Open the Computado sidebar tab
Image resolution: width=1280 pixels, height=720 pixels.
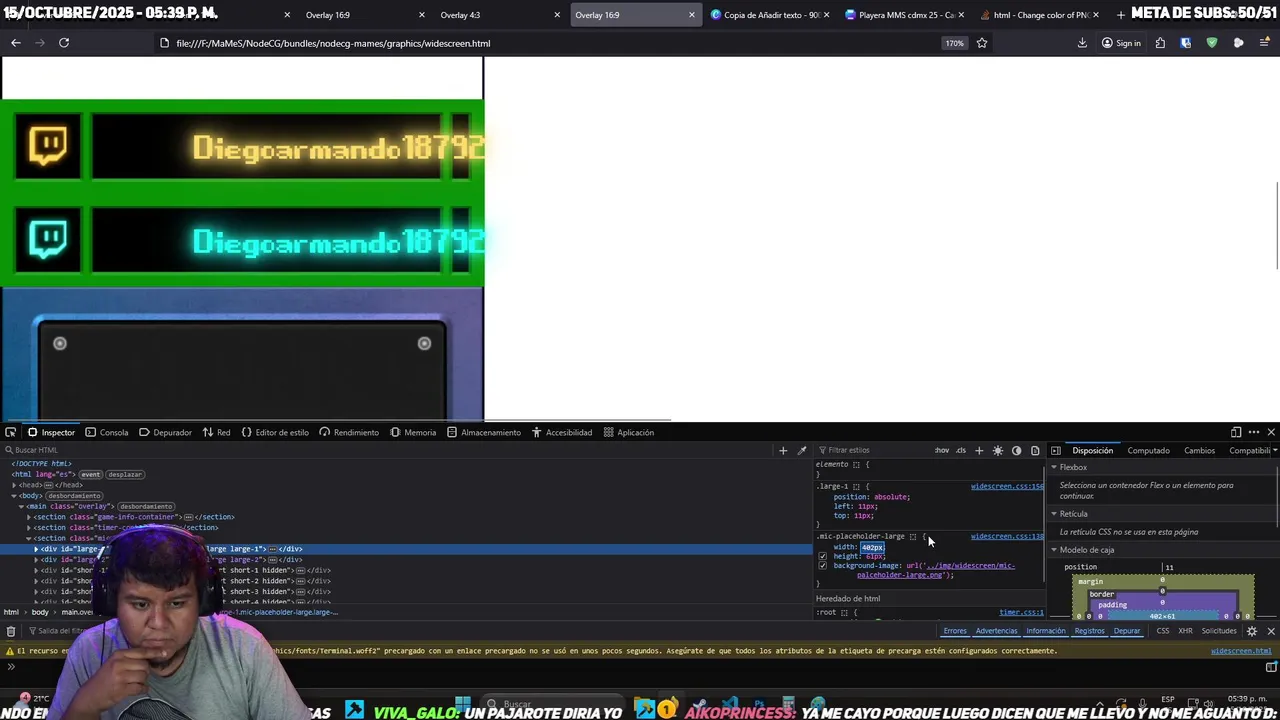(x=1148, y=450)
